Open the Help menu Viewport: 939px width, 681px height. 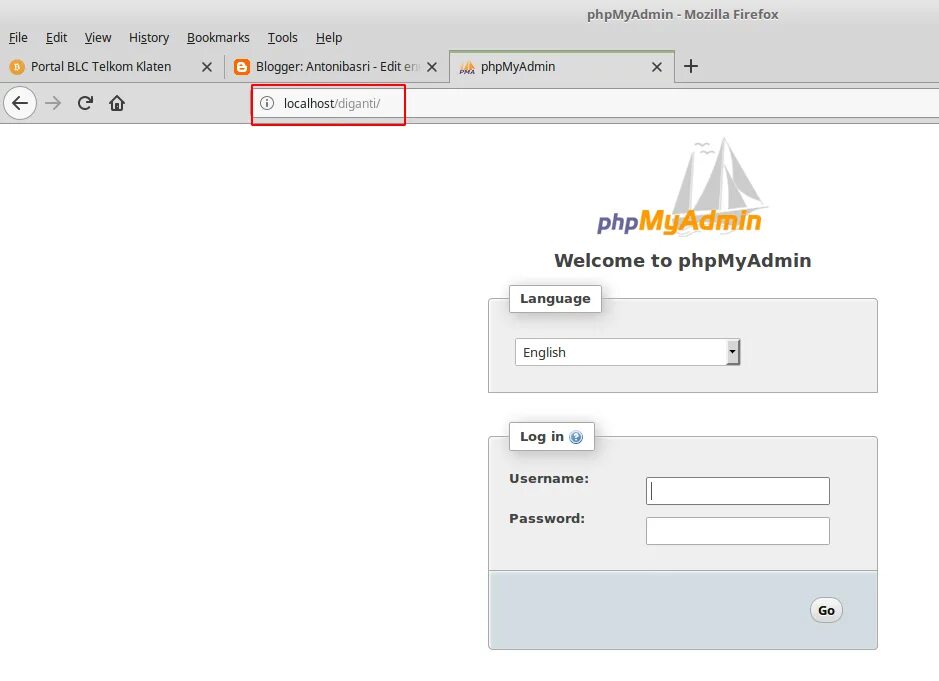point(329,37)
